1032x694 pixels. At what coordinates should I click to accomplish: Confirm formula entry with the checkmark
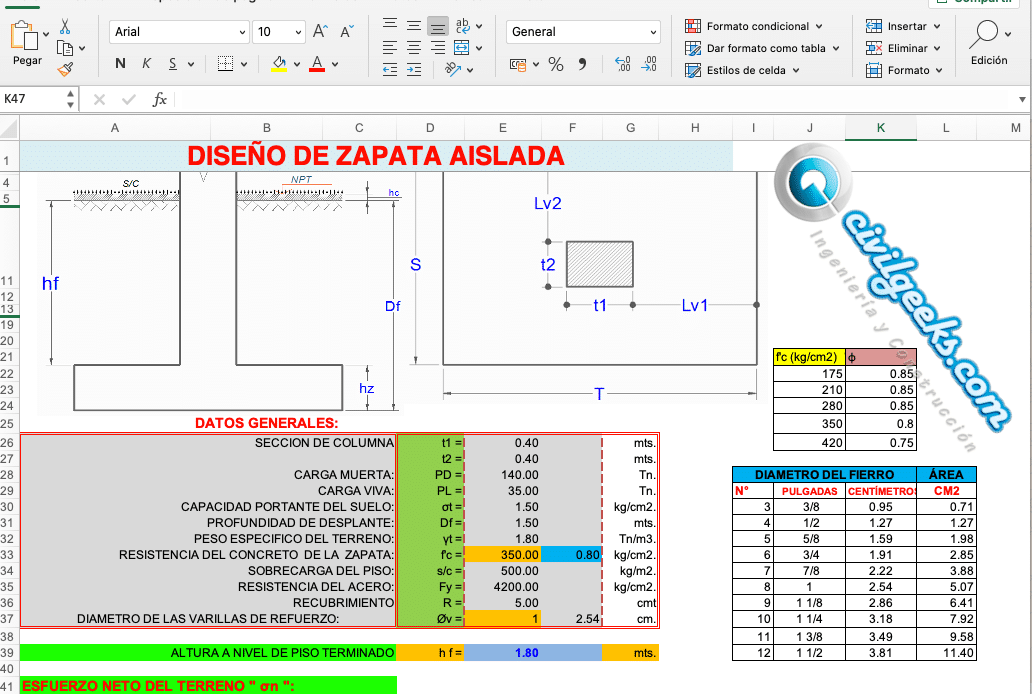click(129, 99)
